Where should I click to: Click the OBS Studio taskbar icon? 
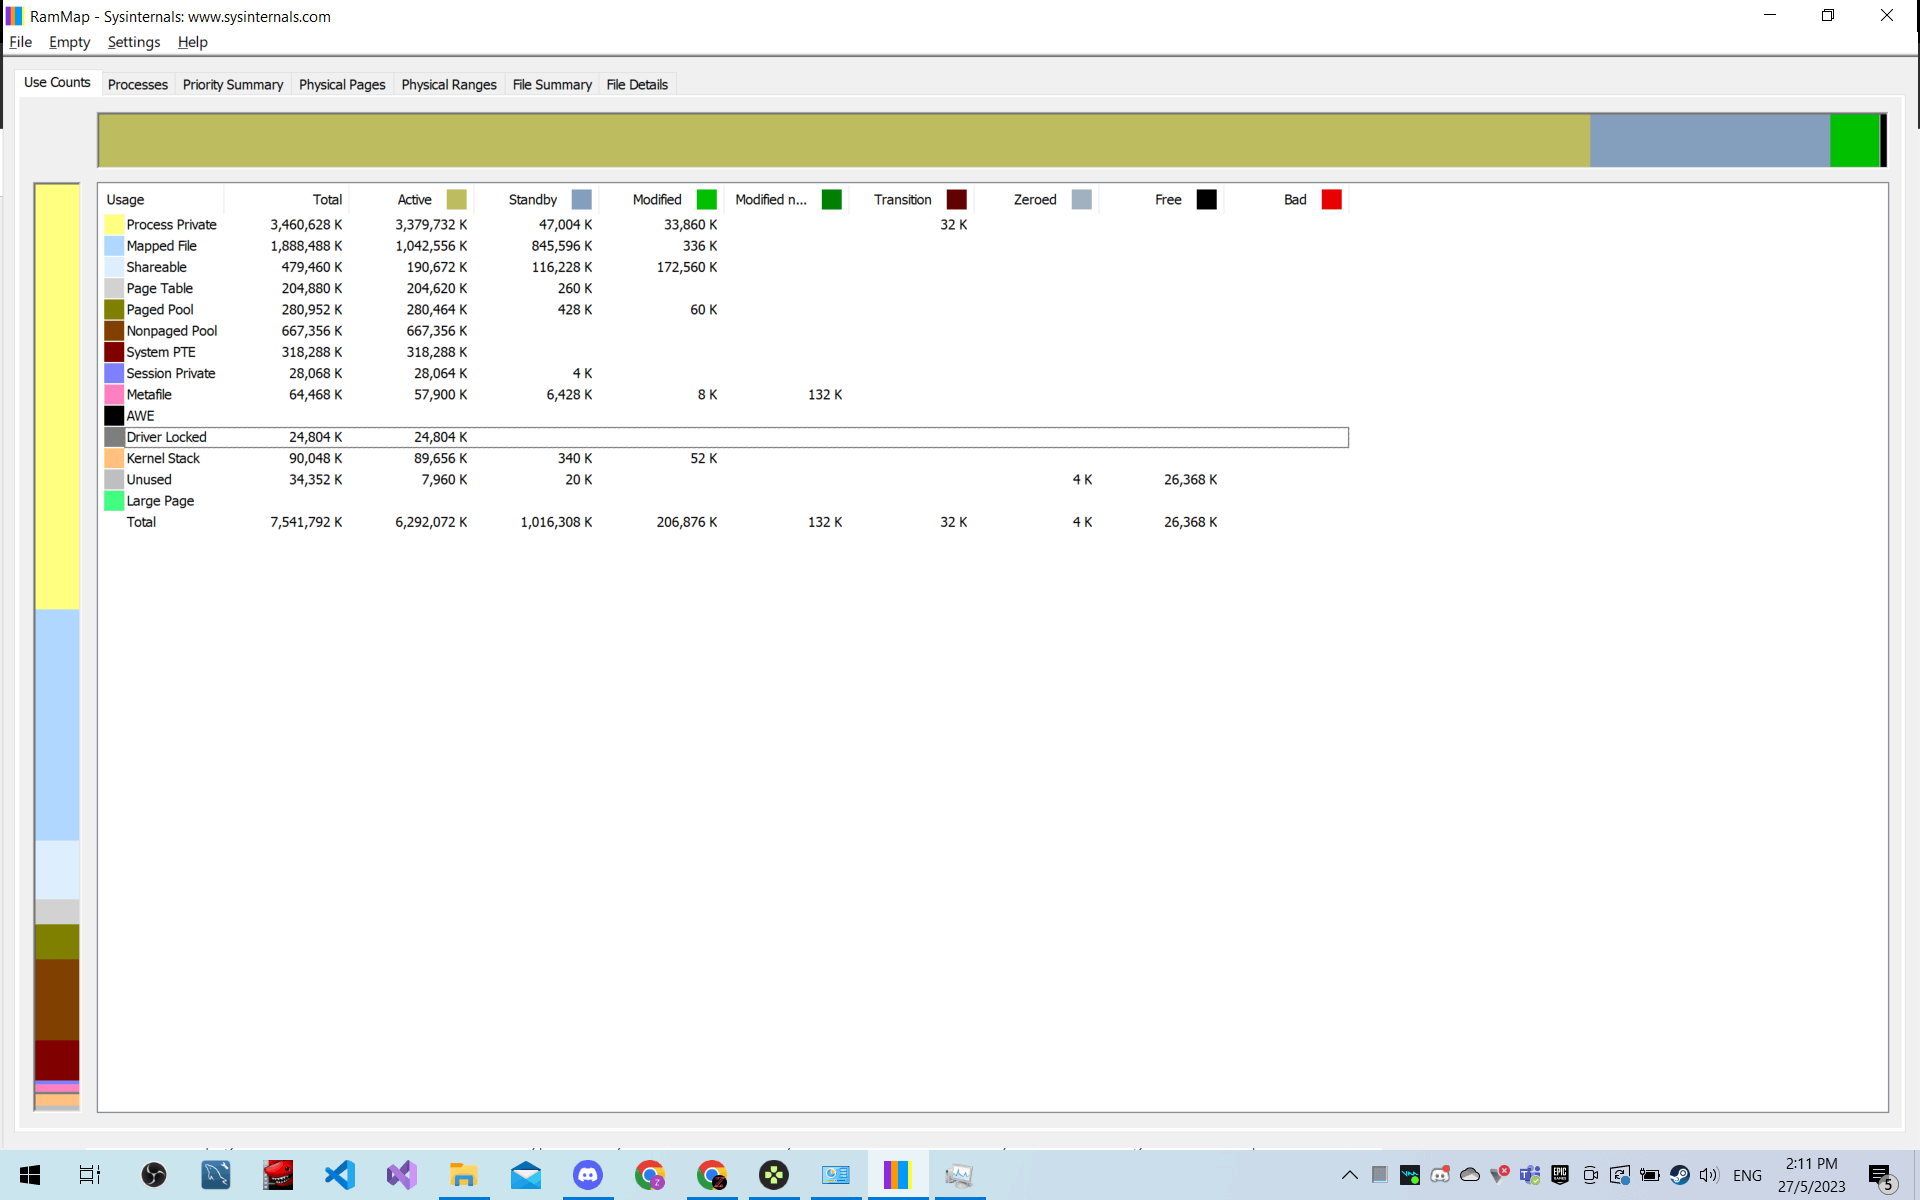154,1175
